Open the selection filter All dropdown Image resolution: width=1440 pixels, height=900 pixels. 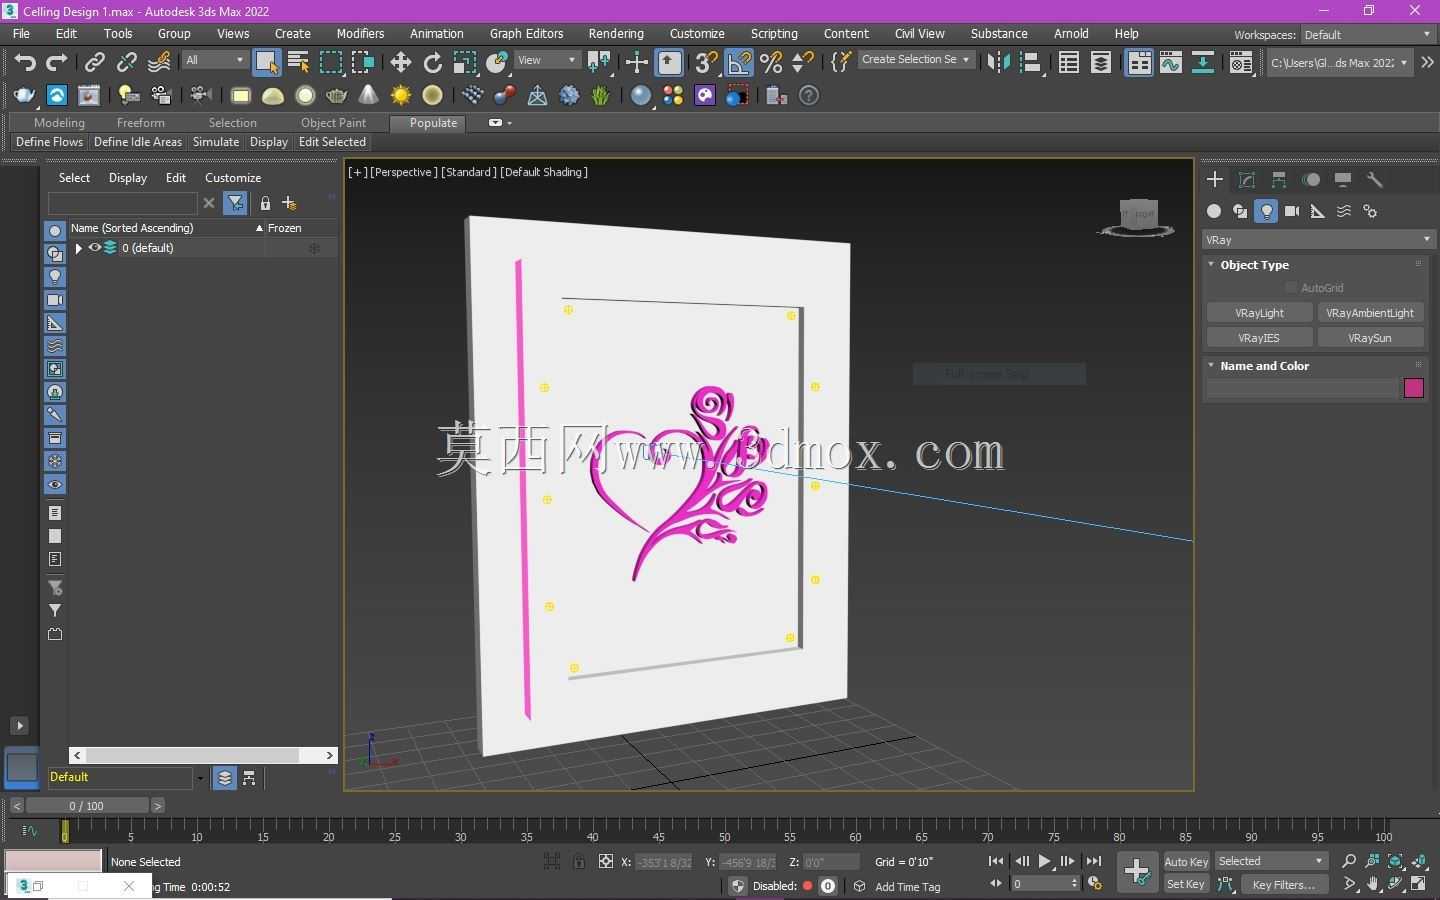pyautogui.click(x=214, y=60)
